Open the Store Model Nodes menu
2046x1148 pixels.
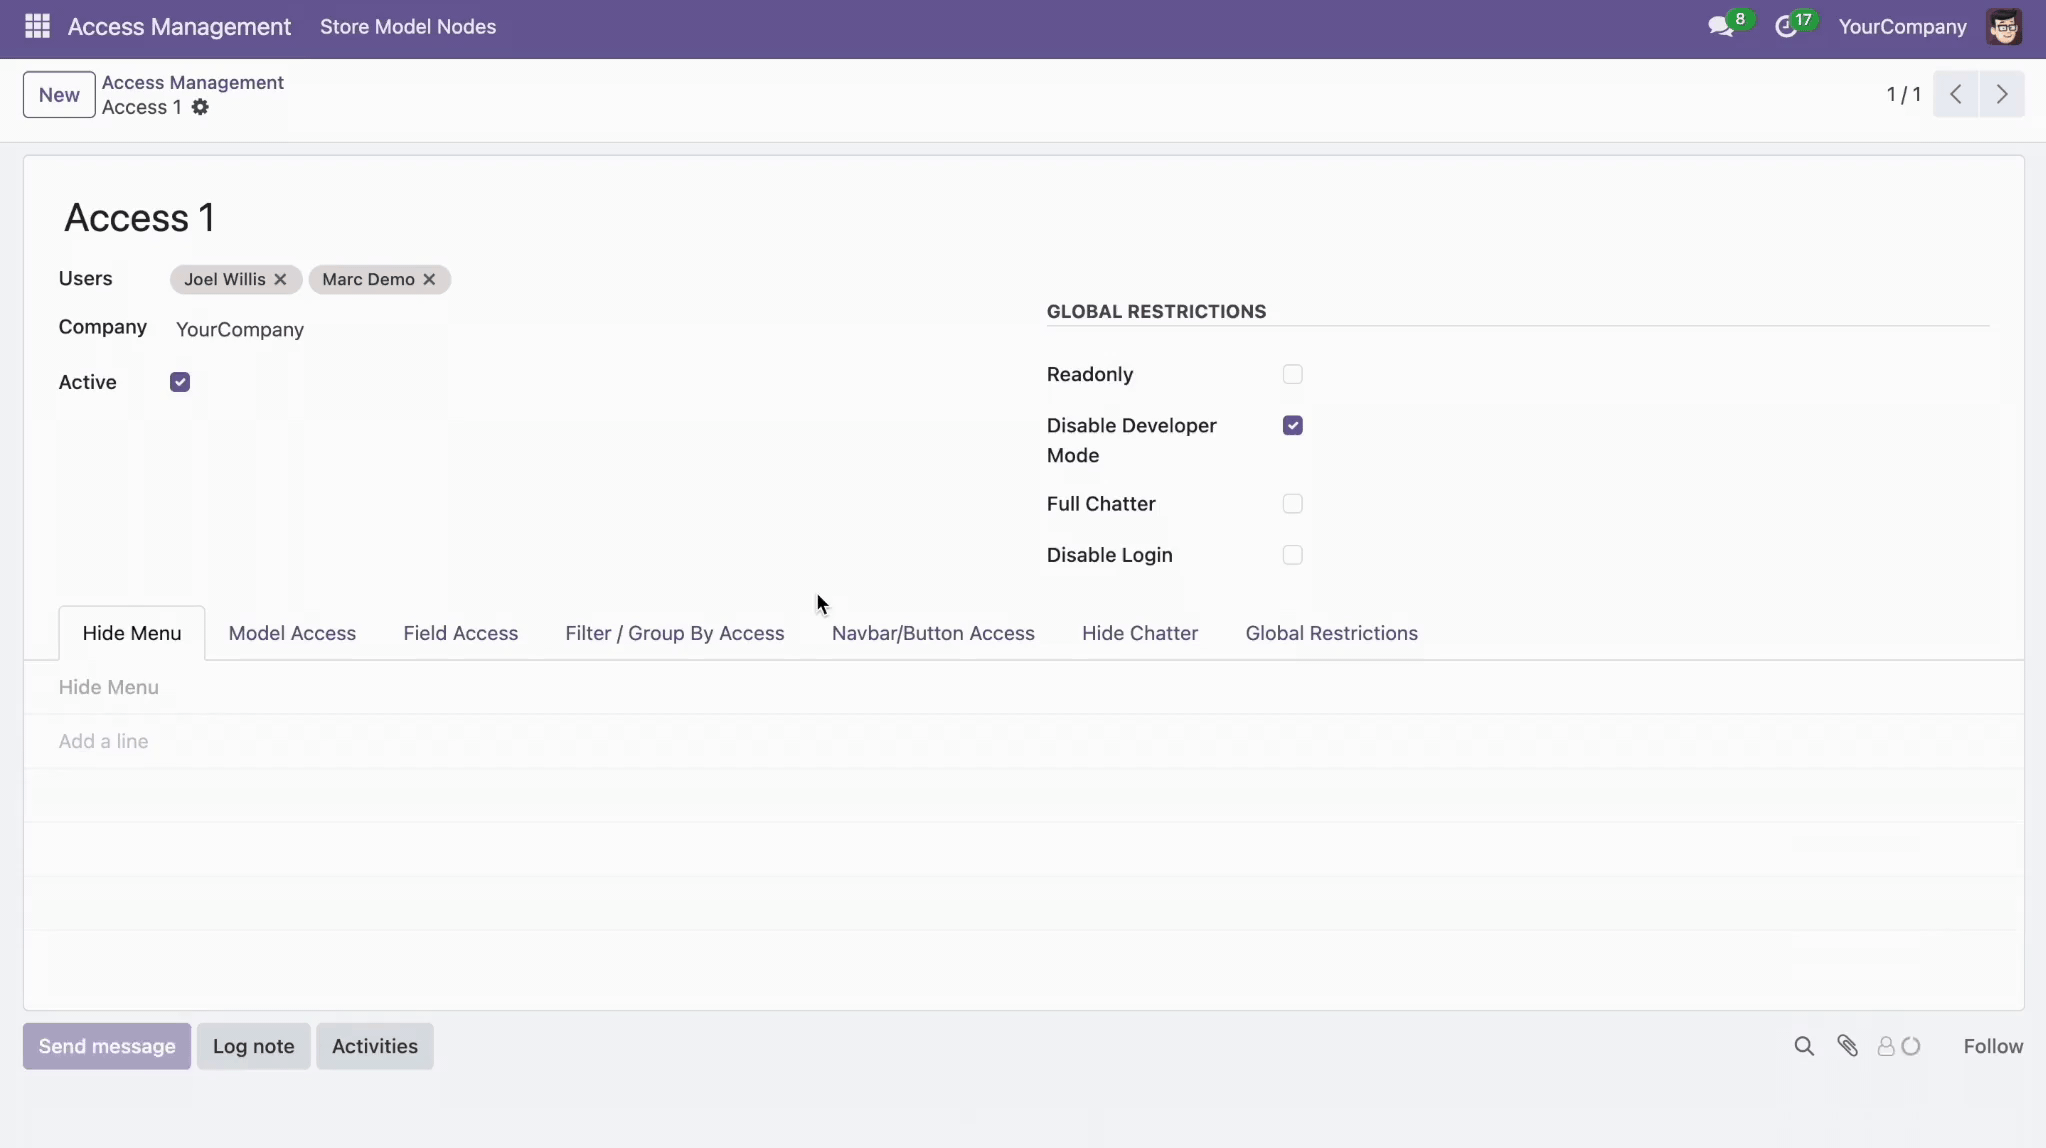click(x=408, y=27)
